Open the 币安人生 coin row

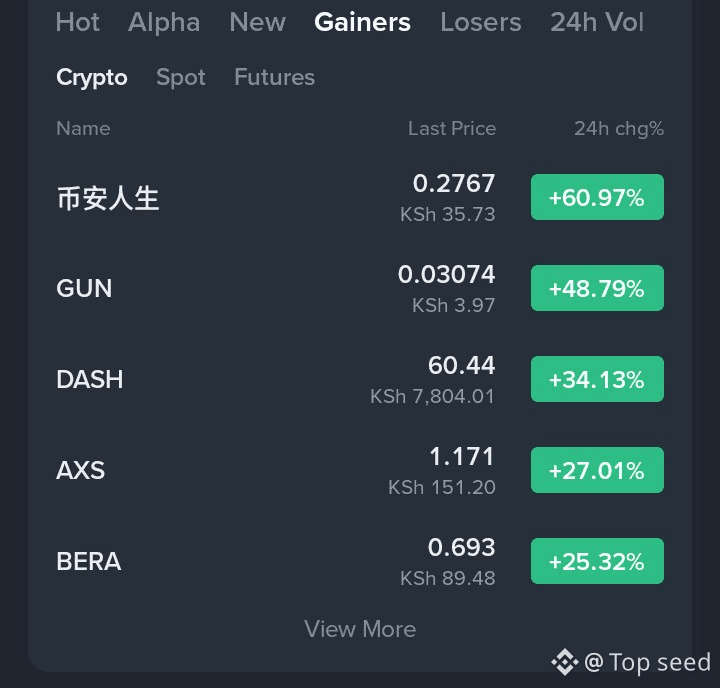108,198
